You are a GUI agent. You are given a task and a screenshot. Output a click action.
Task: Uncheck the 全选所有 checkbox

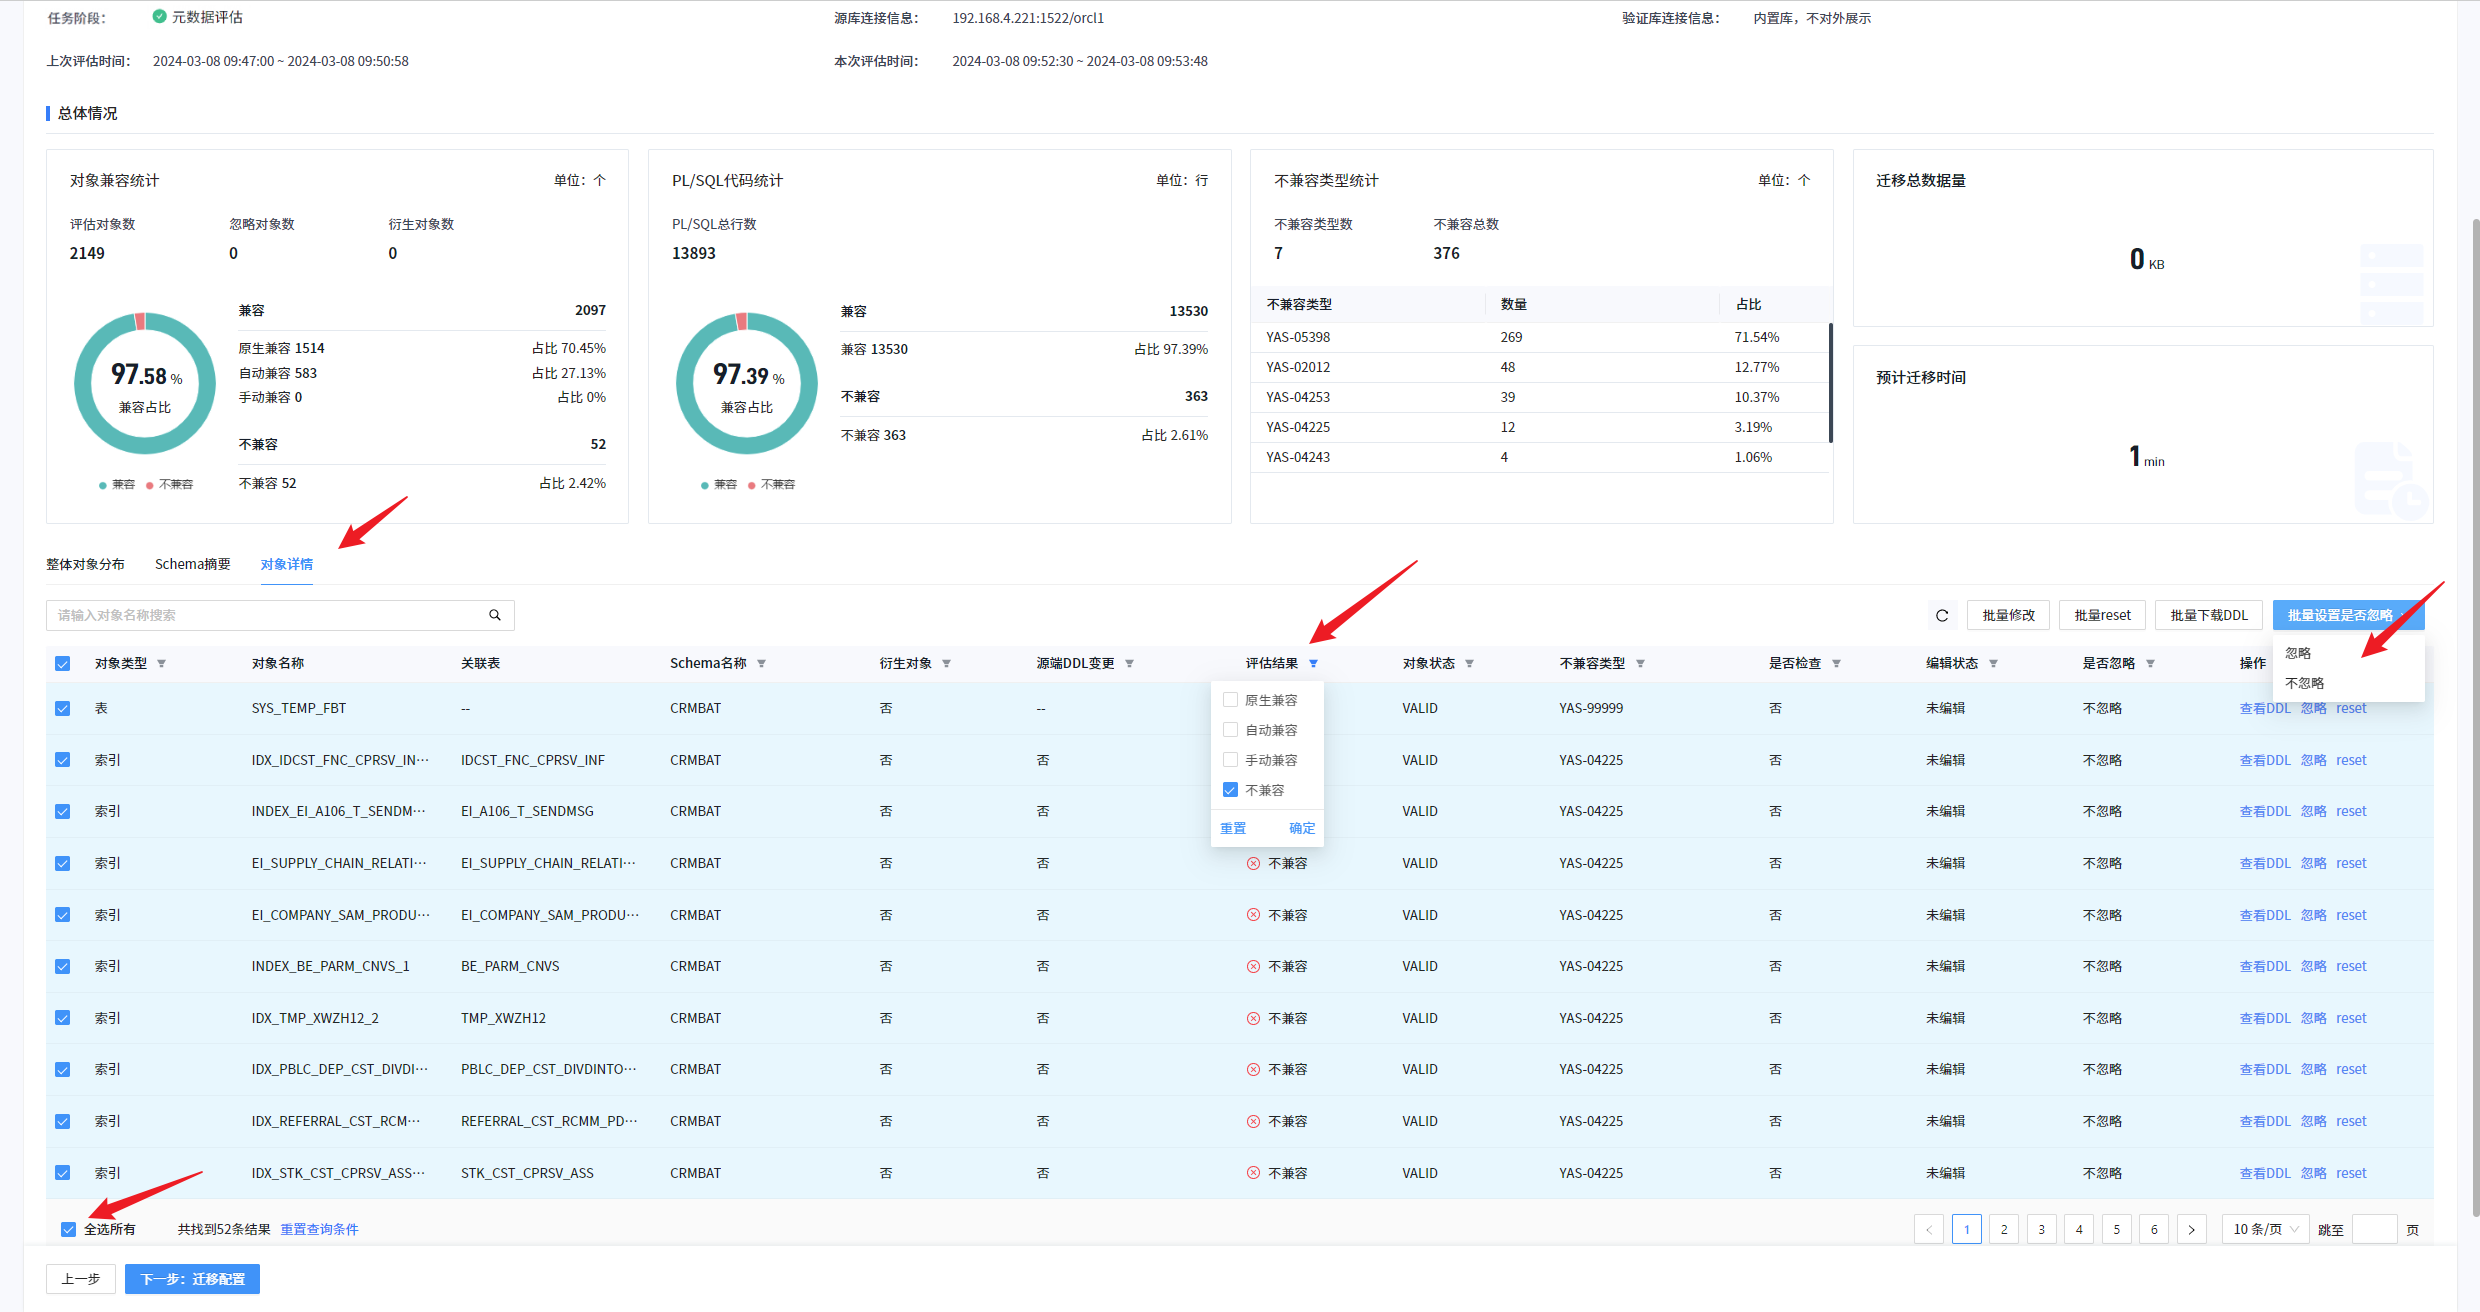point(68,1229)
